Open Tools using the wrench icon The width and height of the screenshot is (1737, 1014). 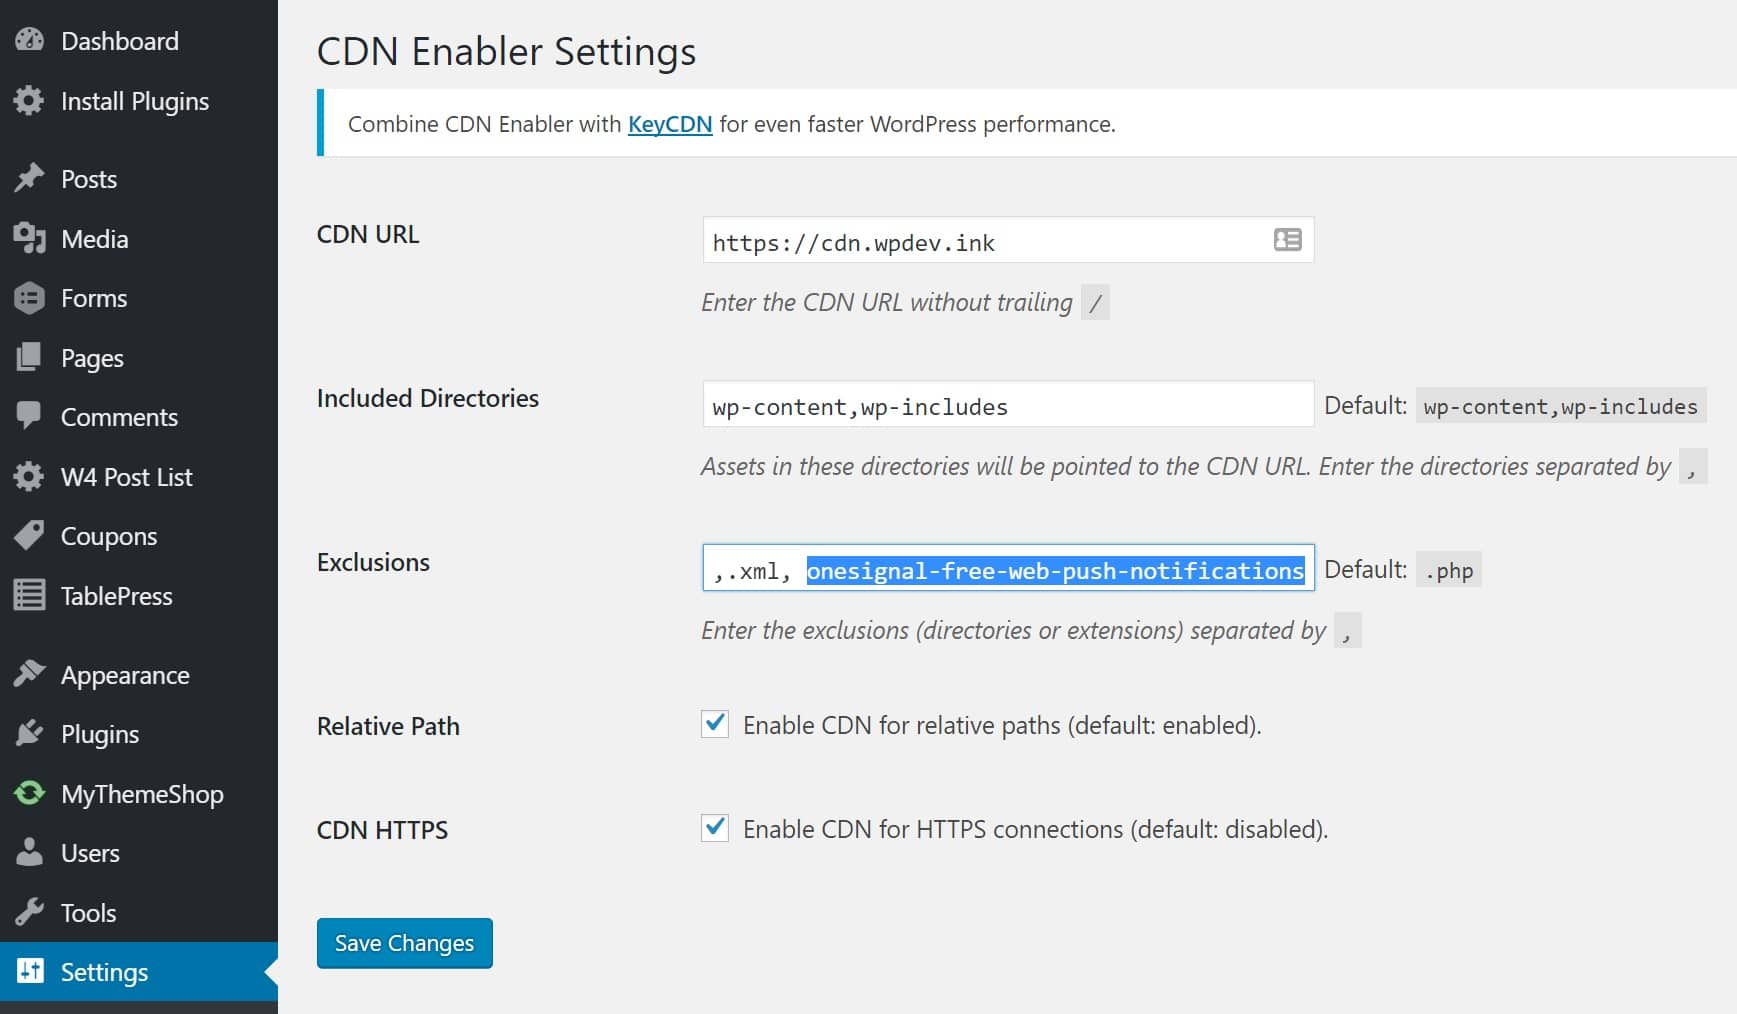[x=29, y=912]
